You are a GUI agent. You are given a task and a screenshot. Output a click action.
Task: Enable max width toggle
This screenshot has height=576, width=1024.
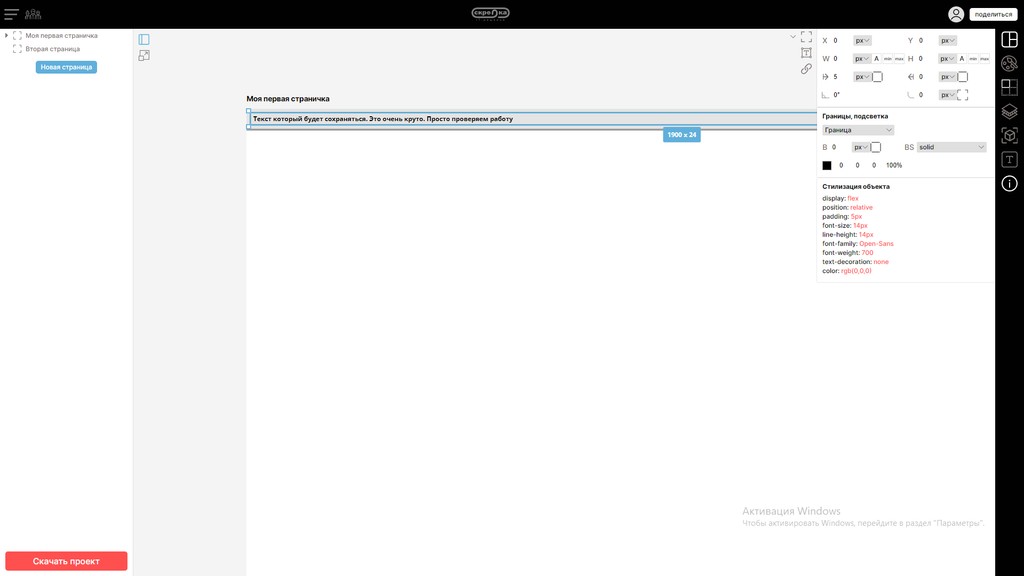click(x=899, y=59)
